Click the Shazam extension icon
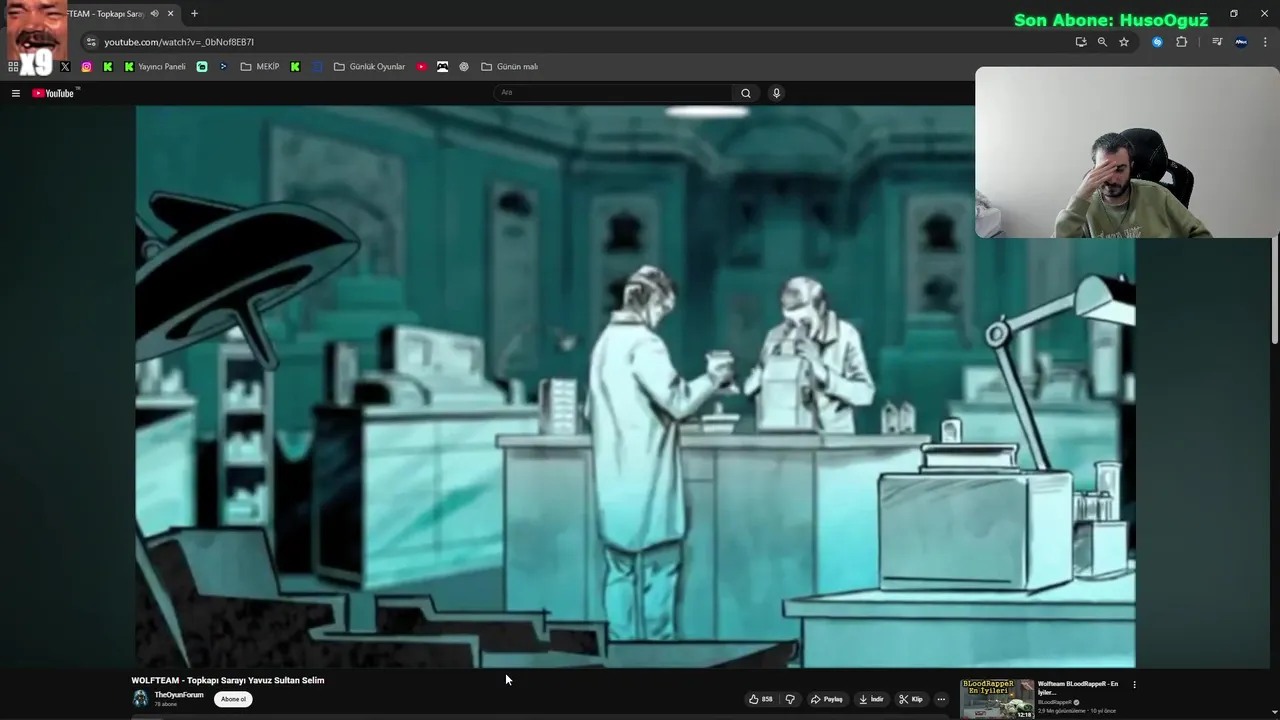 click(1157, 42)
